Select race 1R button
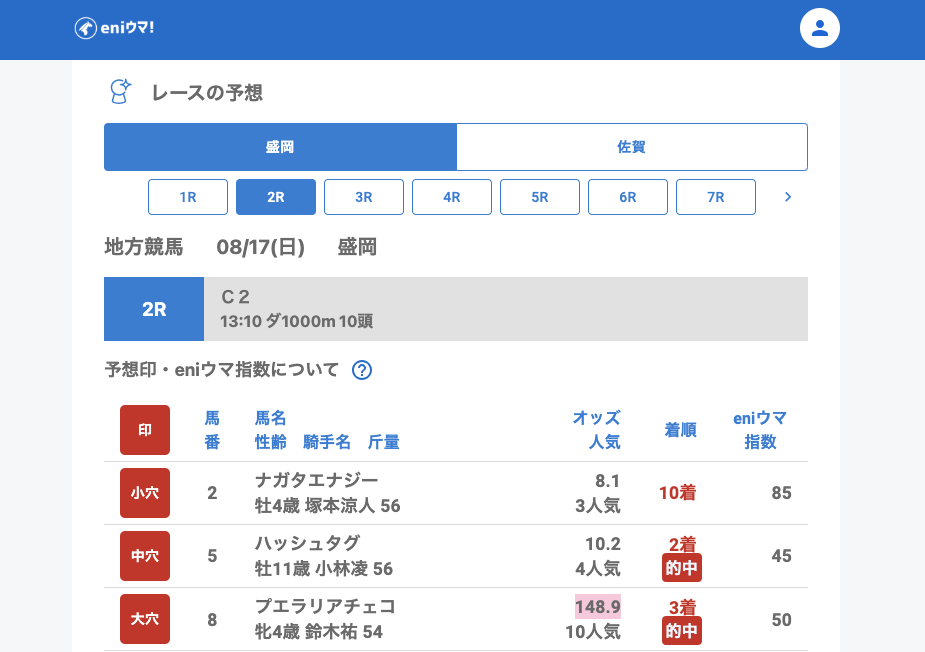The width and height of the screenshot is (925, 652). (188, 197)
